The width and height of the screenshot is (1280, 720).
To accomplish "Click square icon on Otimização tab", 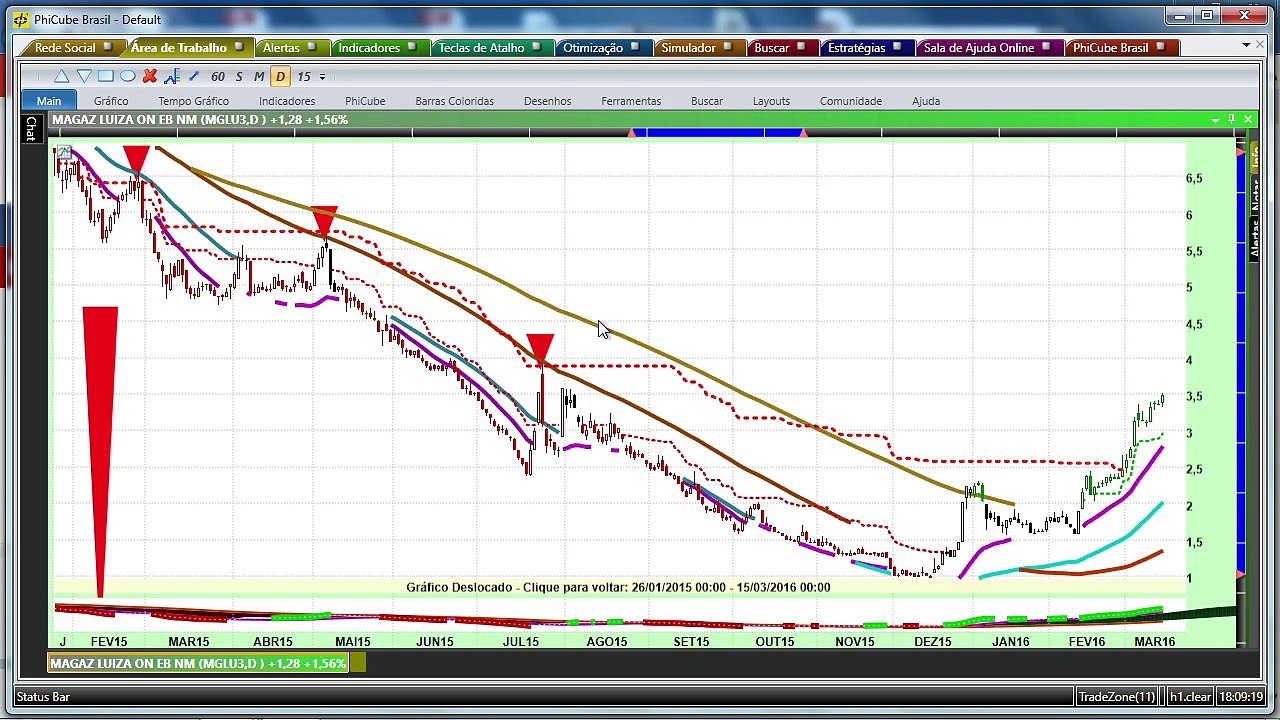I will (x=636, y=47).
